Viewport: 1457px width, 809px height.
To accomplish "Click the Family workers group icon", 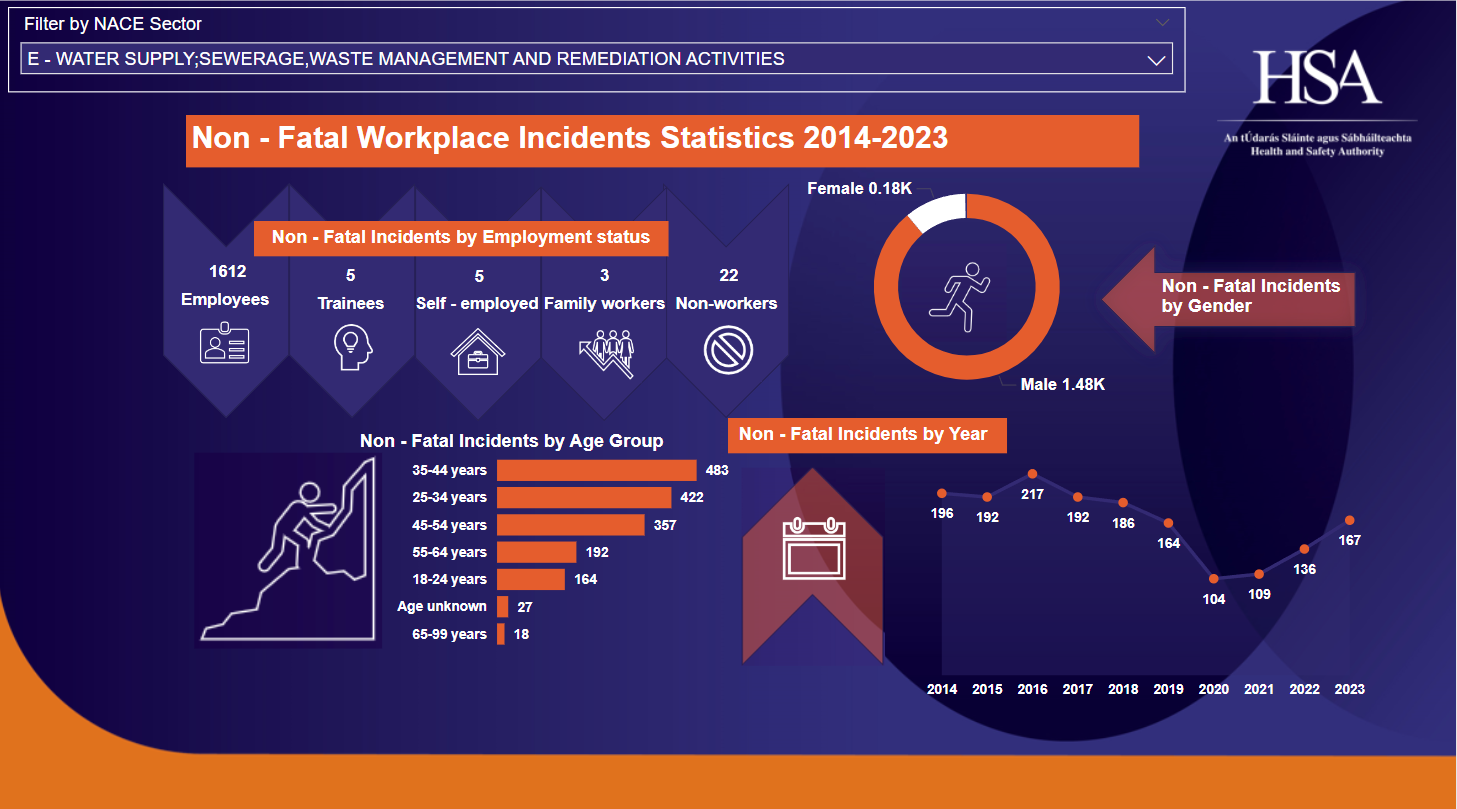I will point(605,352).
